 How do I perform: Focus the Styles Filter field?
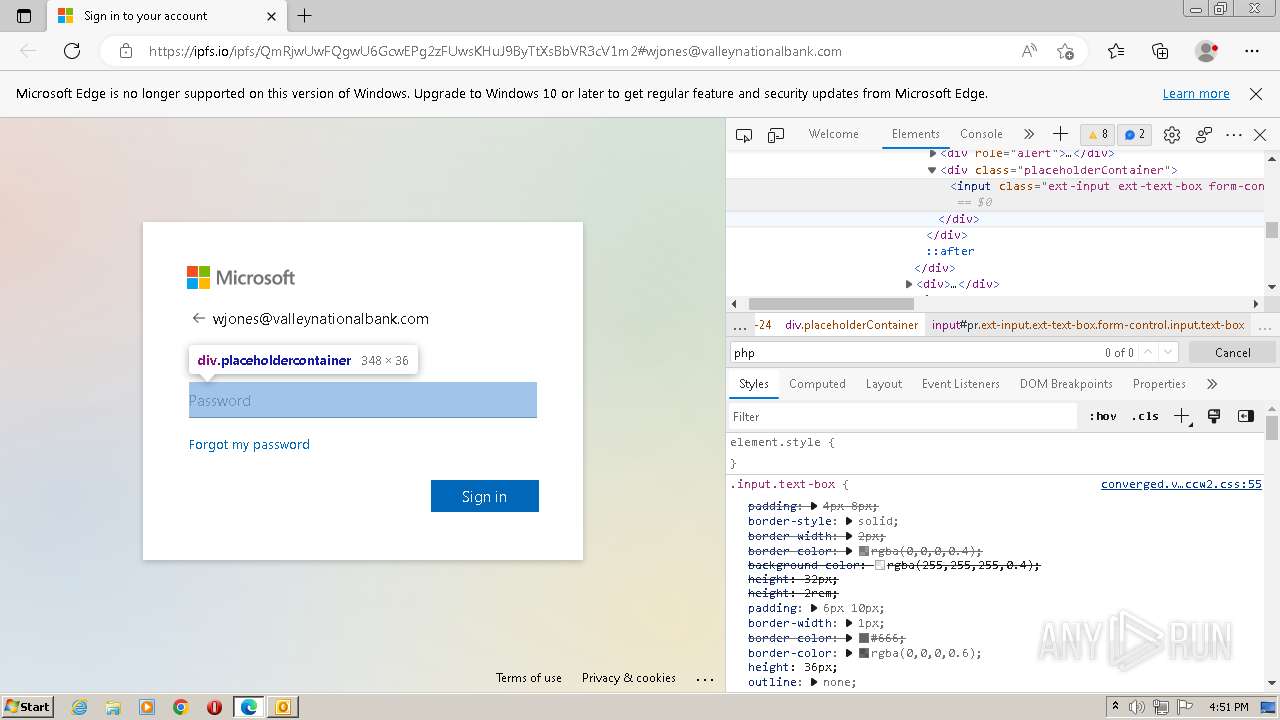click(x=902, y=417)
